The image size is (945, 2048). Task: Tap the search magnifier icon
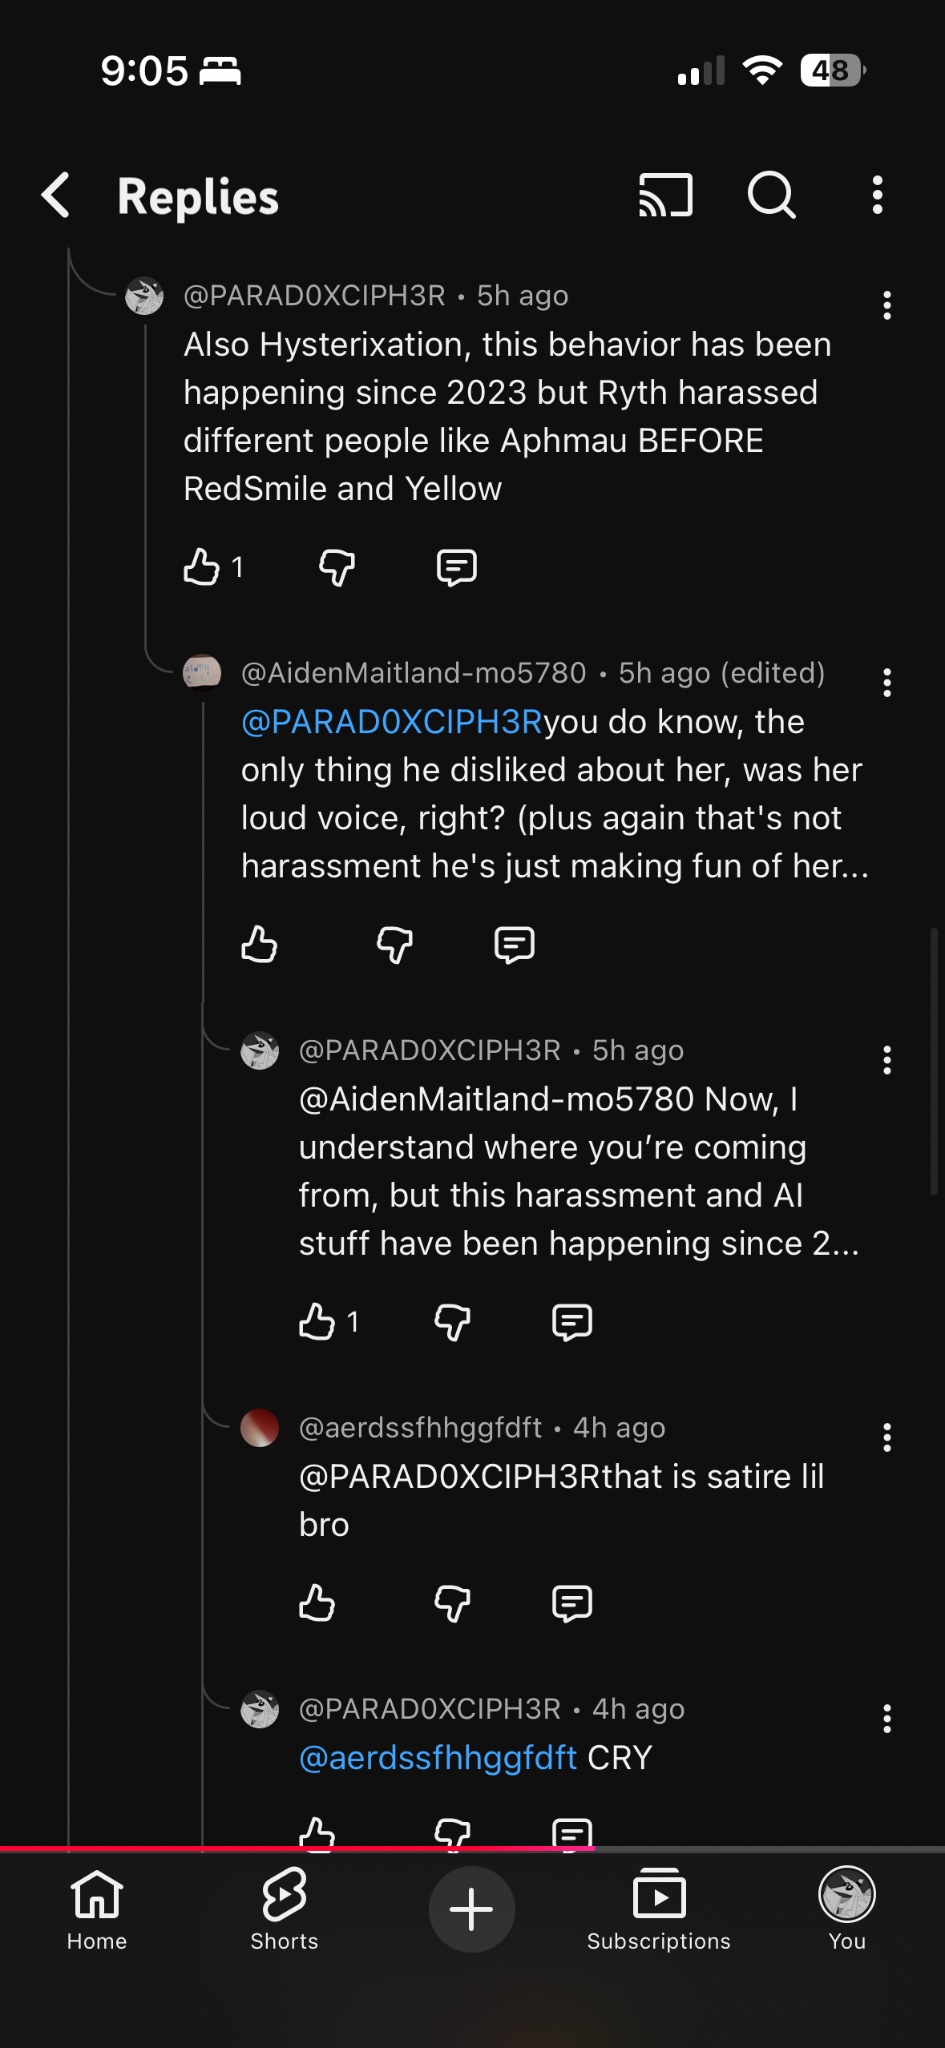[x=771, y=195]
